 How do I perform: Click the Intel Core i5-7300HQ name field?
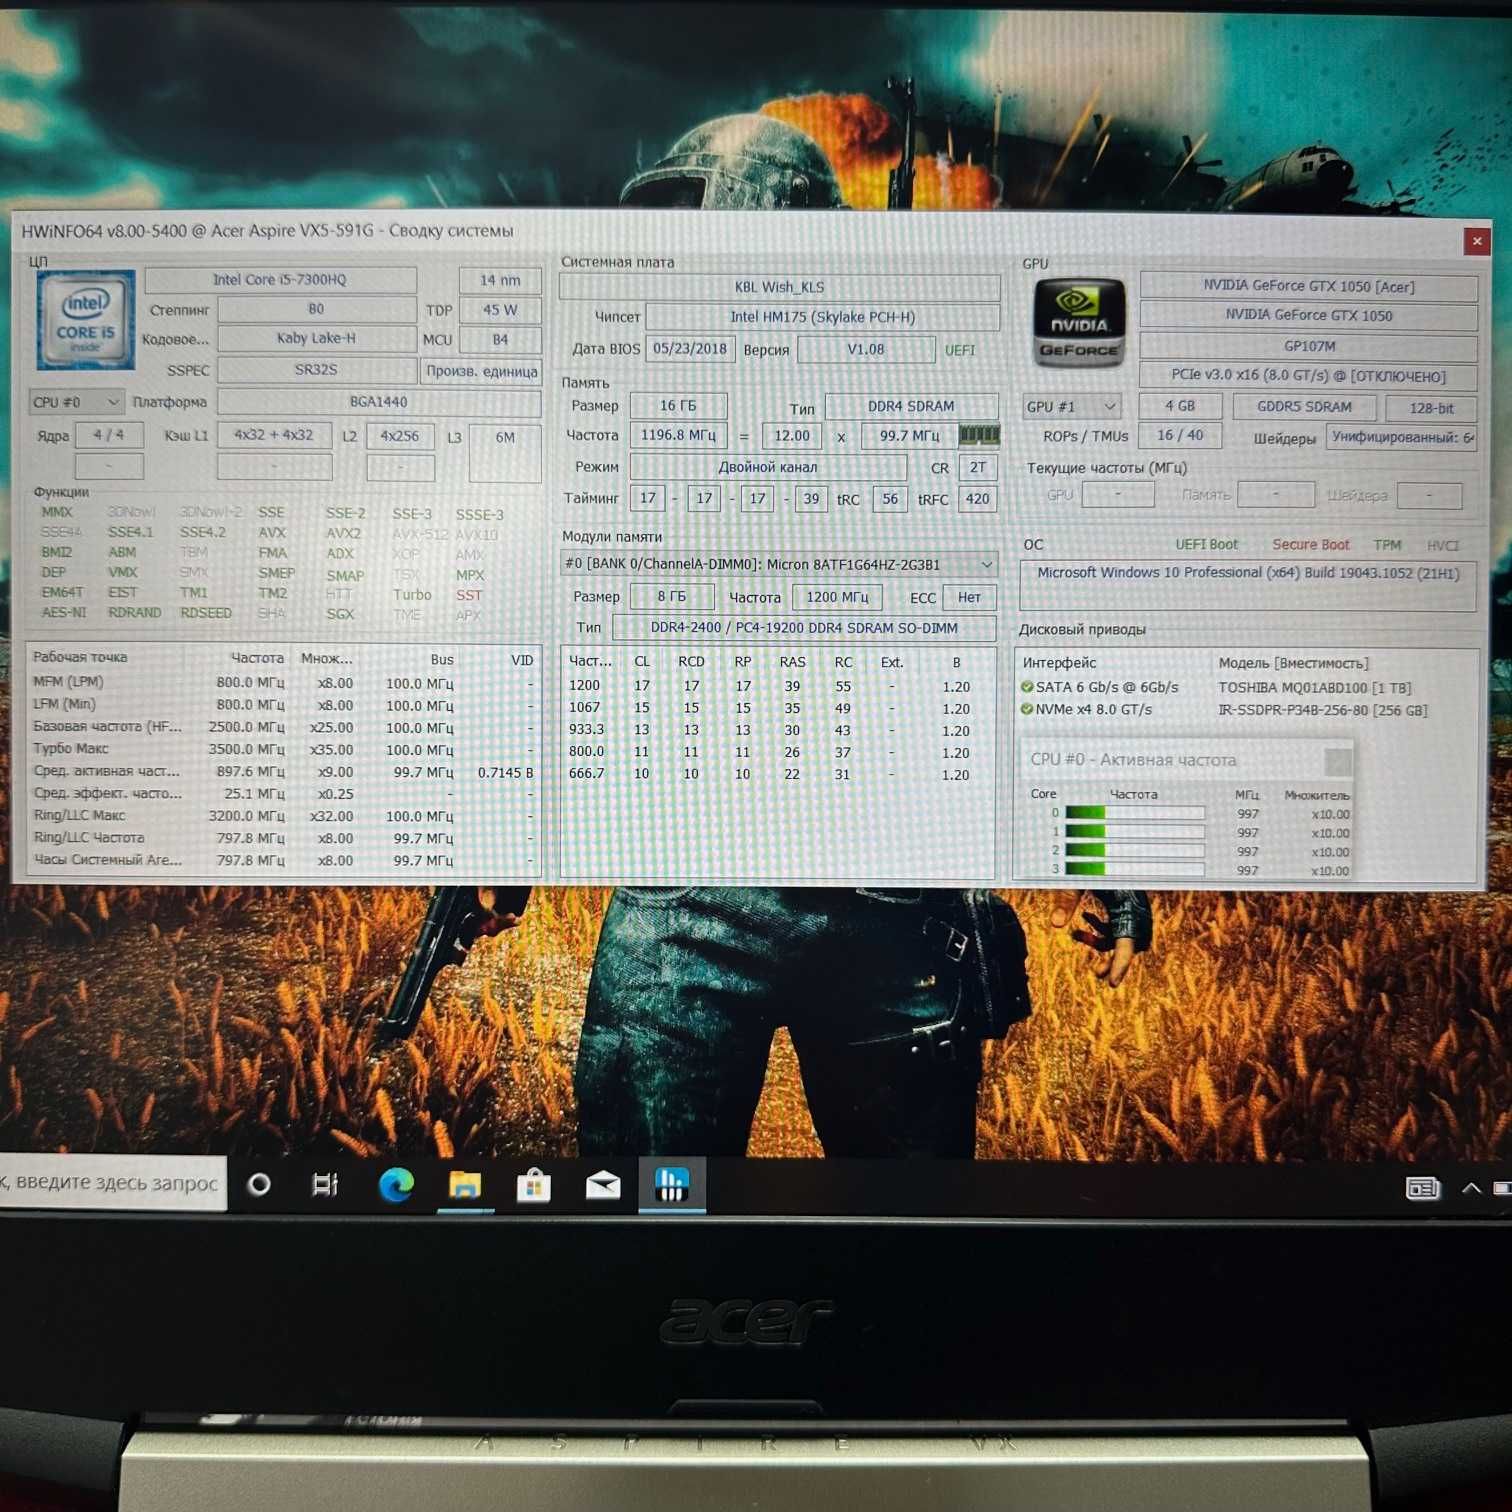[x=280, y=280]
